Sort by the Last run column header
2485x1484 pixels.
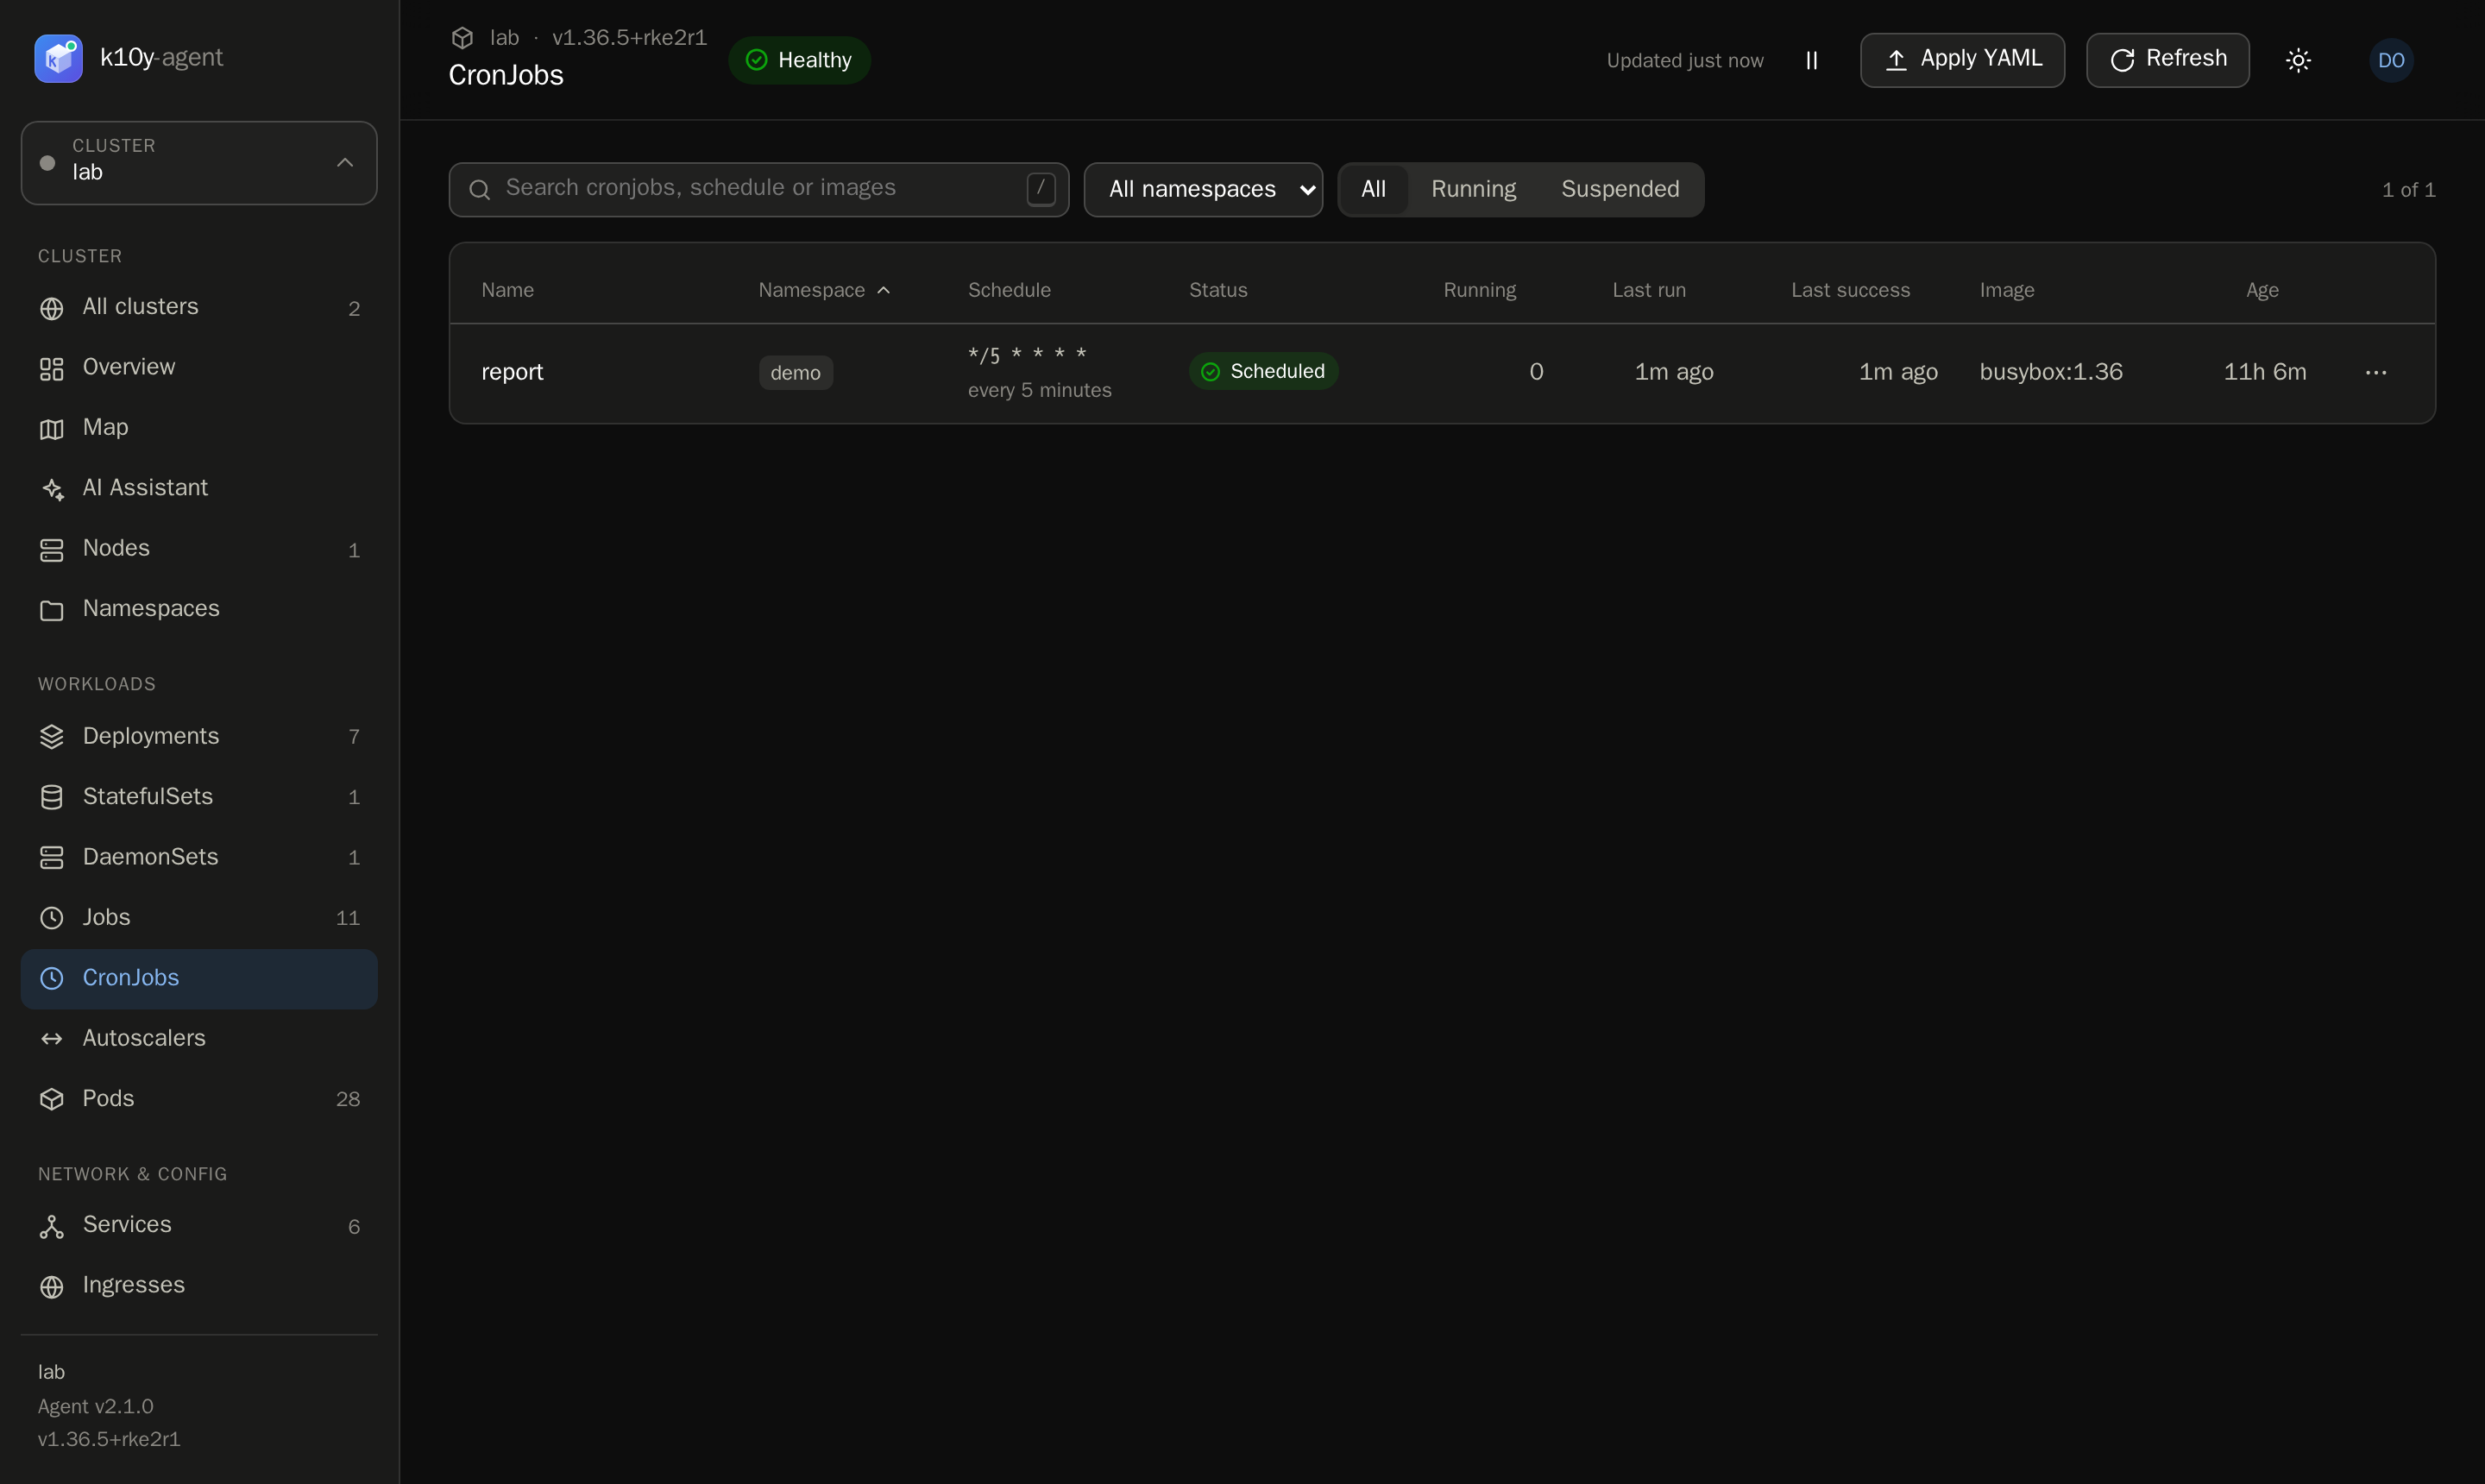coord(1648,290)
